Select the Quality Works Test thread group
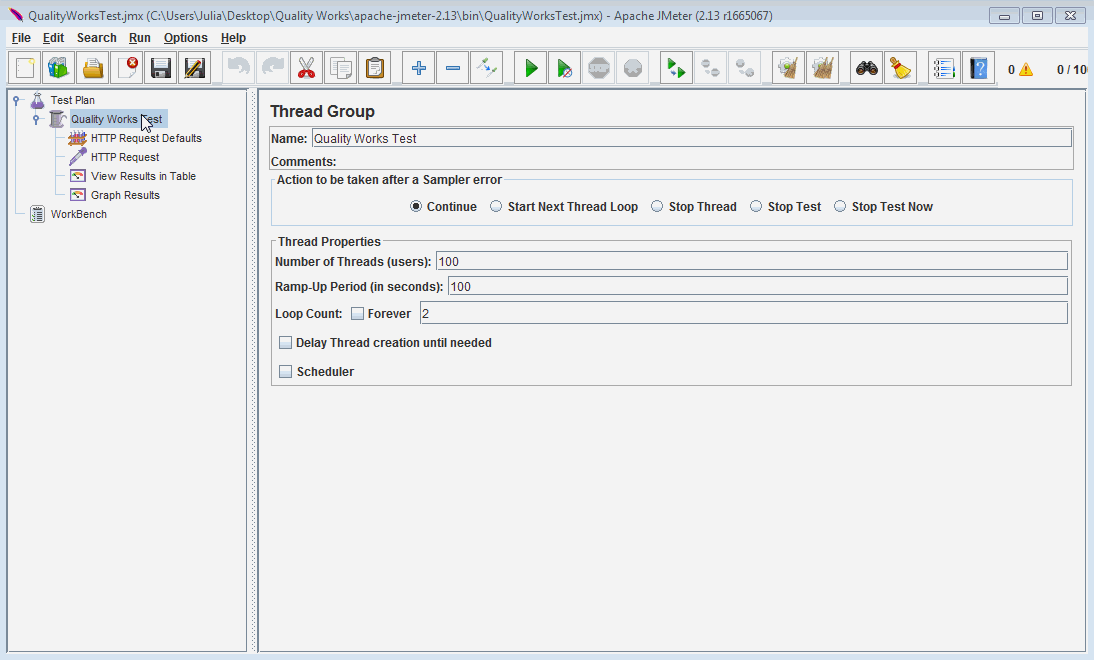 click(117, 119)
